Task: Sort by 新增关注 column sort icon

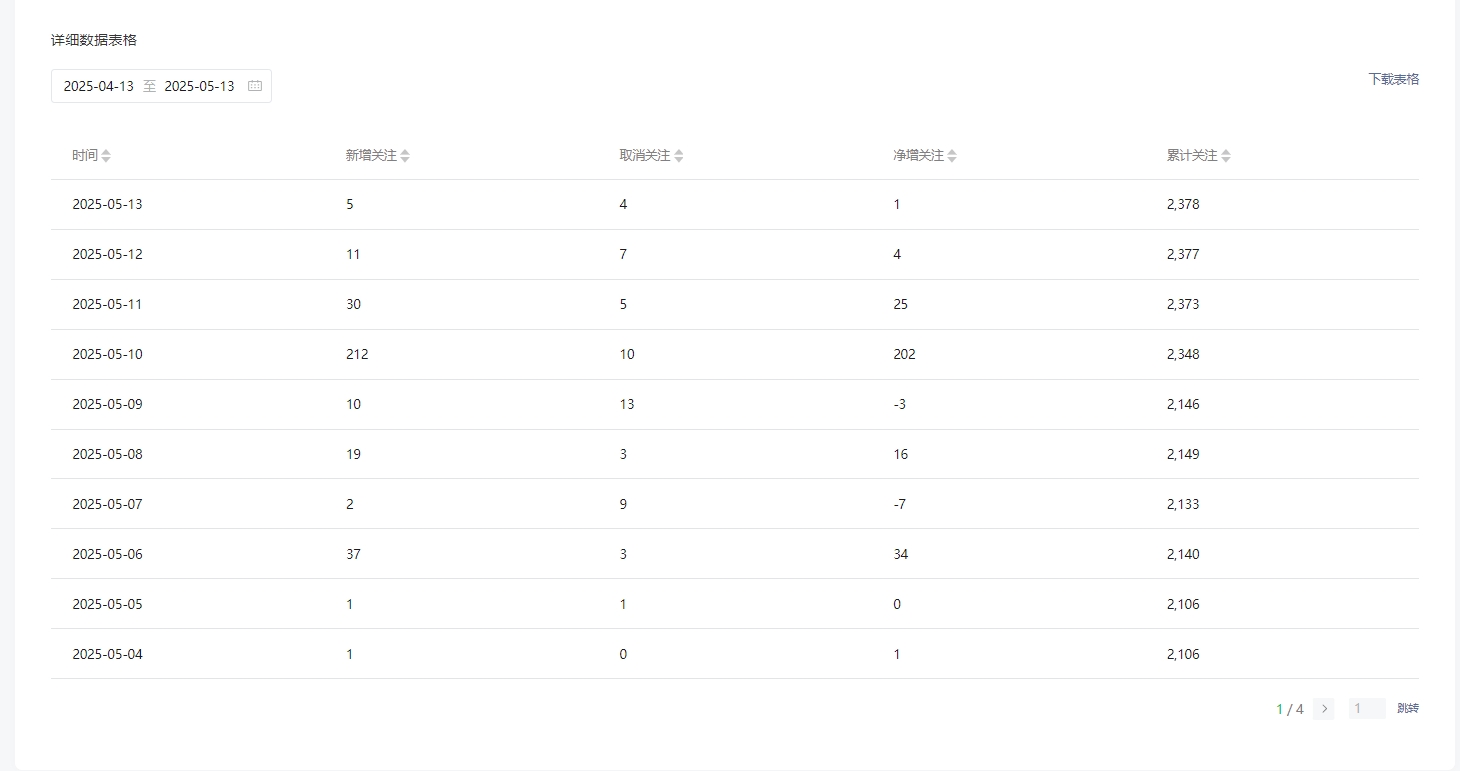Action: point(405,156)
